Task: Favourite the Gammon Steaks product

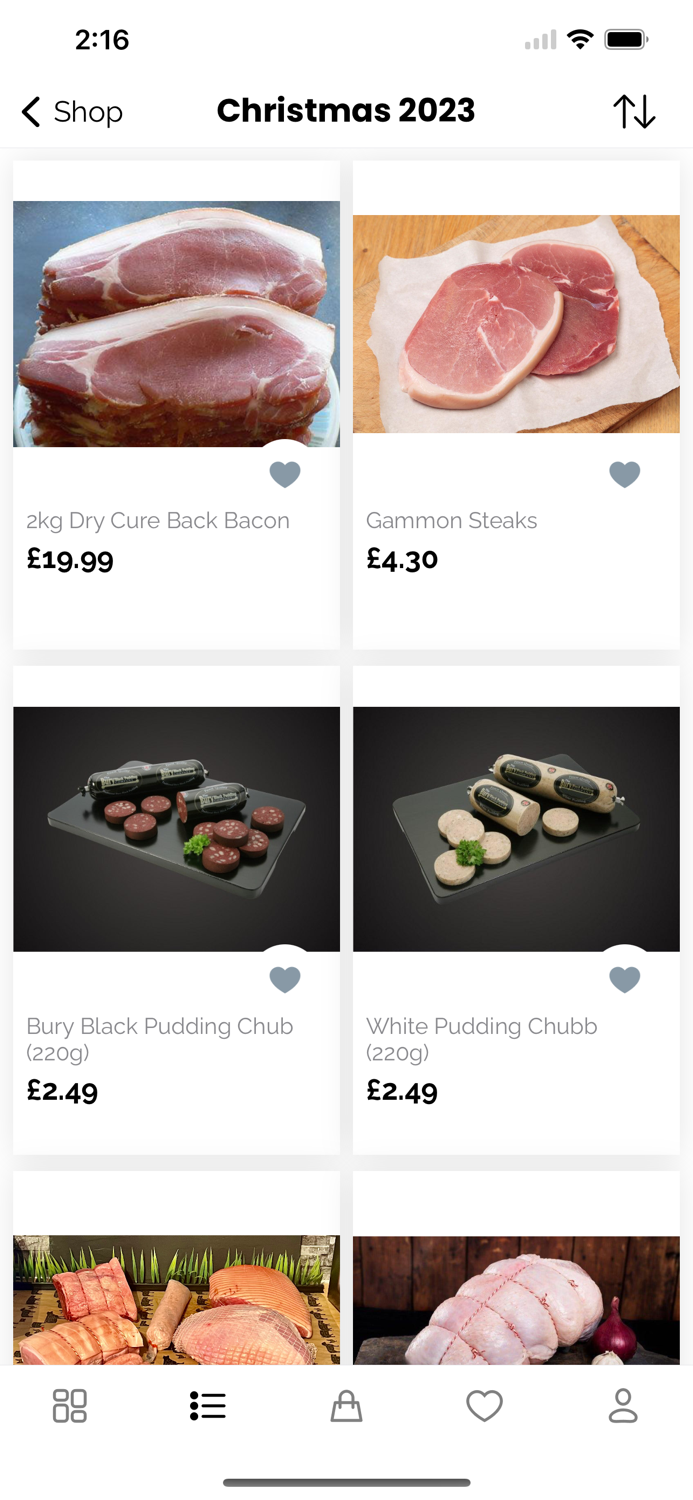Action: 624,474
